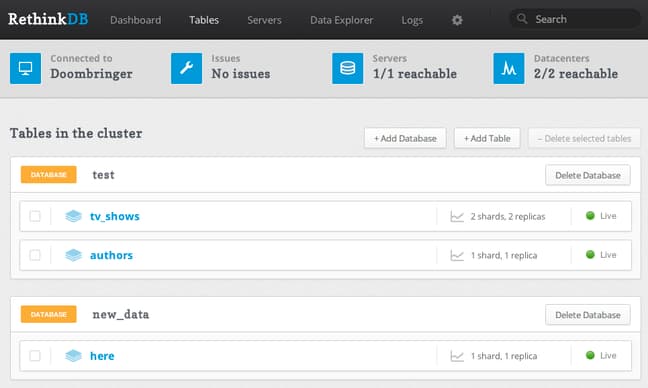The image size is (648, 388).
Task: Check the tv_shows table checkbox
Action: tap(35, 216)
